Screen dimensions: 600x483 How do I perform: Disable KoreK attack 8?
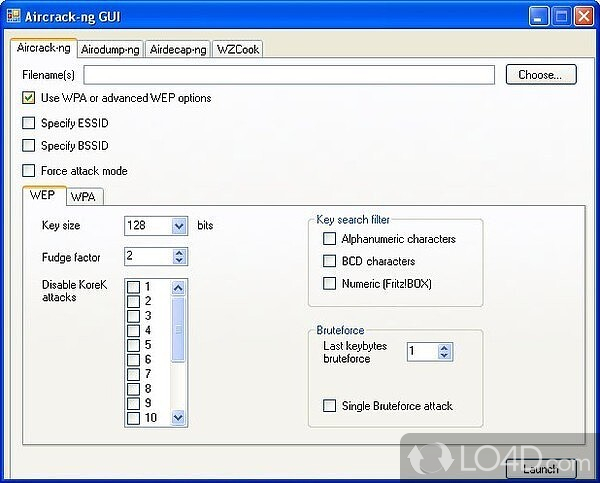click(134, 389)
